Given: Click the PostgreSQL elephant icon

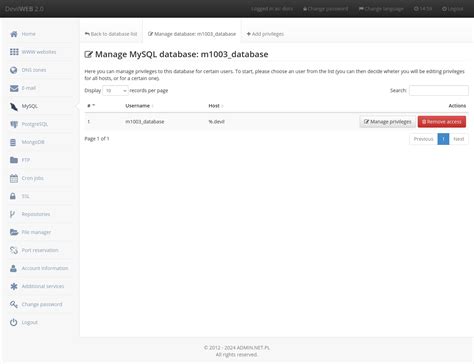Looking at the screenshot, I should [x=14, y=124].
